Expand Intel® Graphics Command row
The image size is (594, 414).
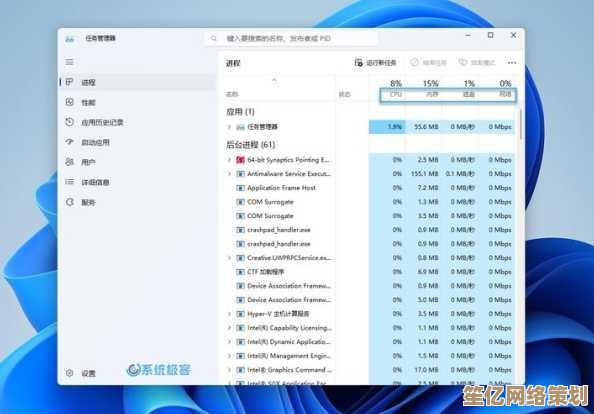229,370
